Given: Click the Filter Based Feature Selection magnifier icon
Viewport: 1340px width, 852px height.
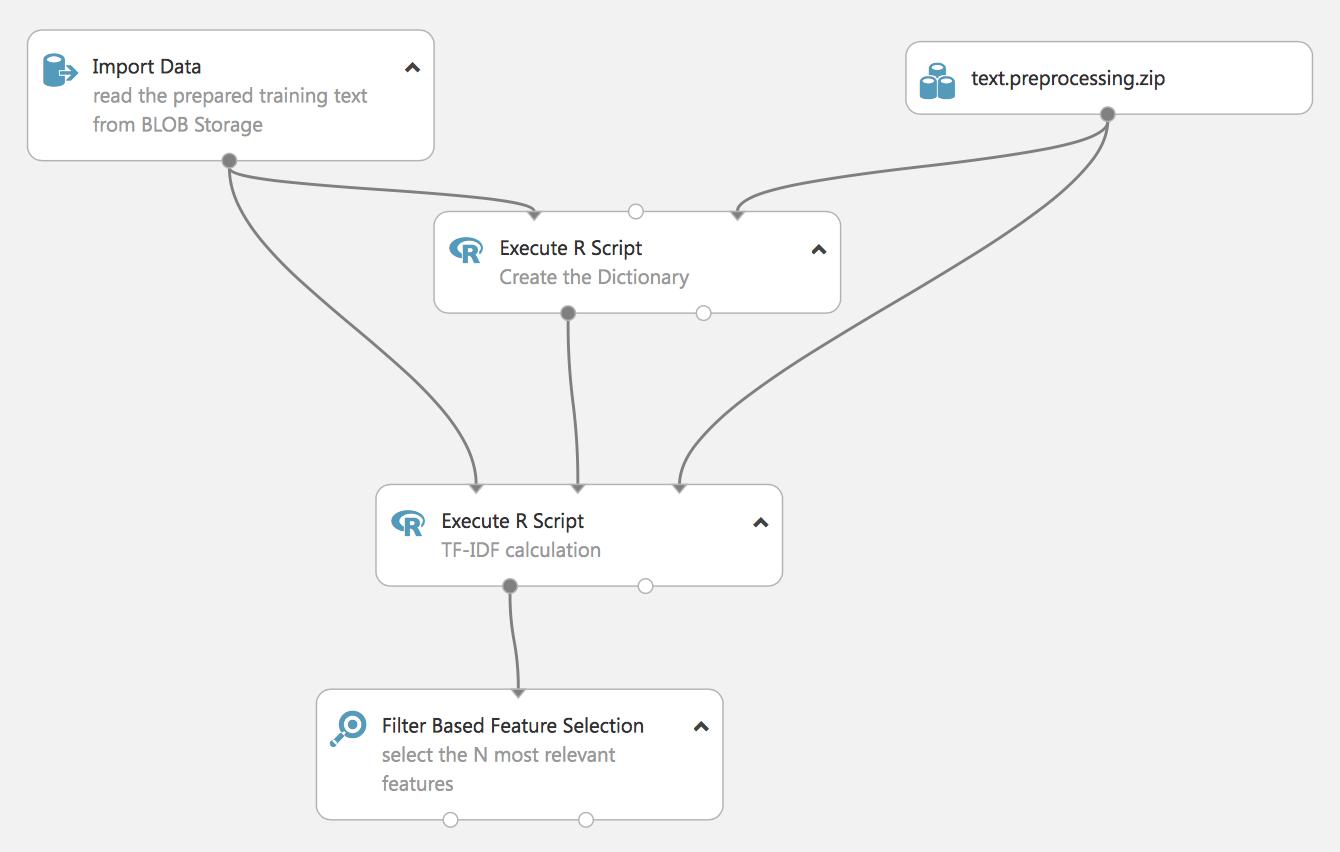Looking at the screenshot, I should tap(348, 728).
